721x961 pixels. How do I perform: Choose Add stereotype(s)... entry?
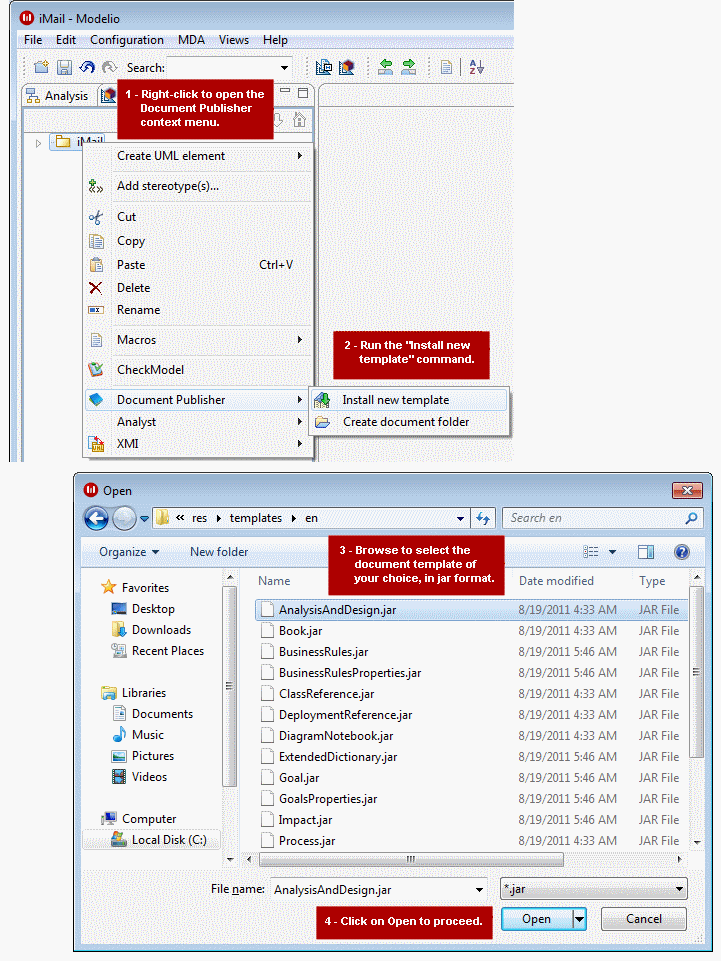[197, 186]
